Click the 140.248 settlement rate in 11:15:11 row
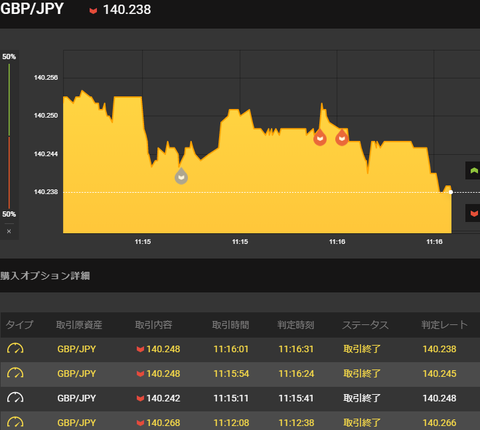This screenshot has height=430, width=480. (439, 398)
